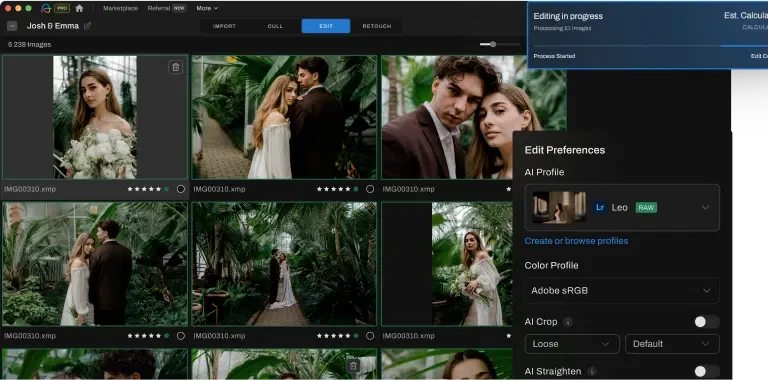Enable the AI Straighten switch

click(706, 371)
